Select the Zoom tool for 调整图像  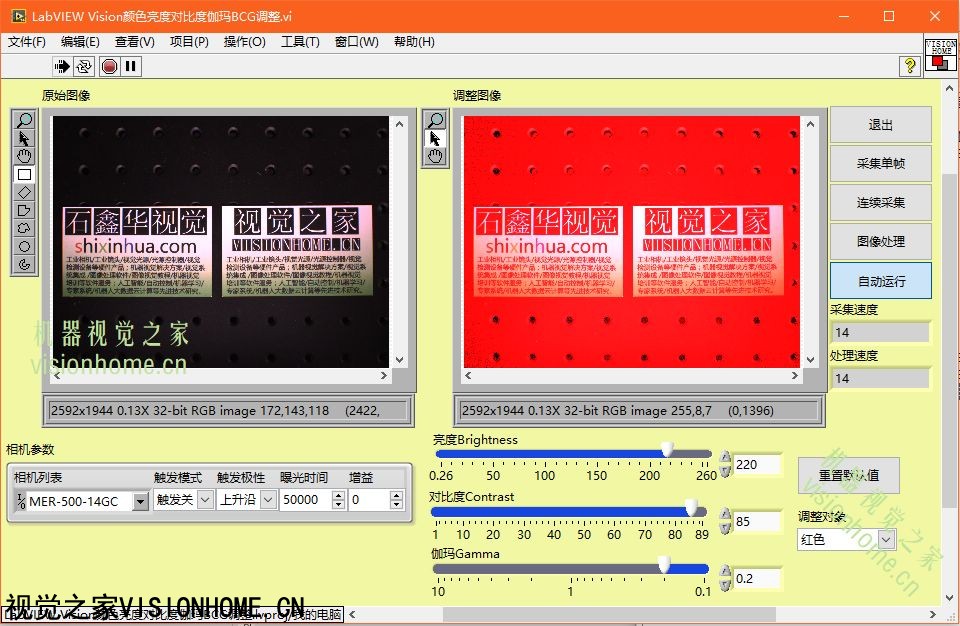tap(435, 120)
